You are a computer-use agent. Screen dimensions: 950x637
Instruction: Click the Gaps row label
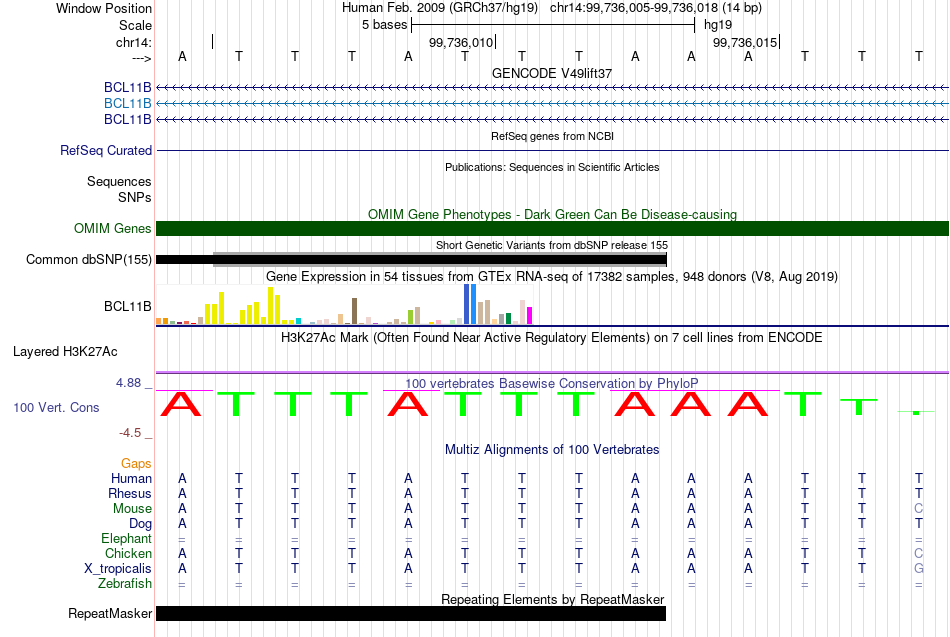point(136,464)
